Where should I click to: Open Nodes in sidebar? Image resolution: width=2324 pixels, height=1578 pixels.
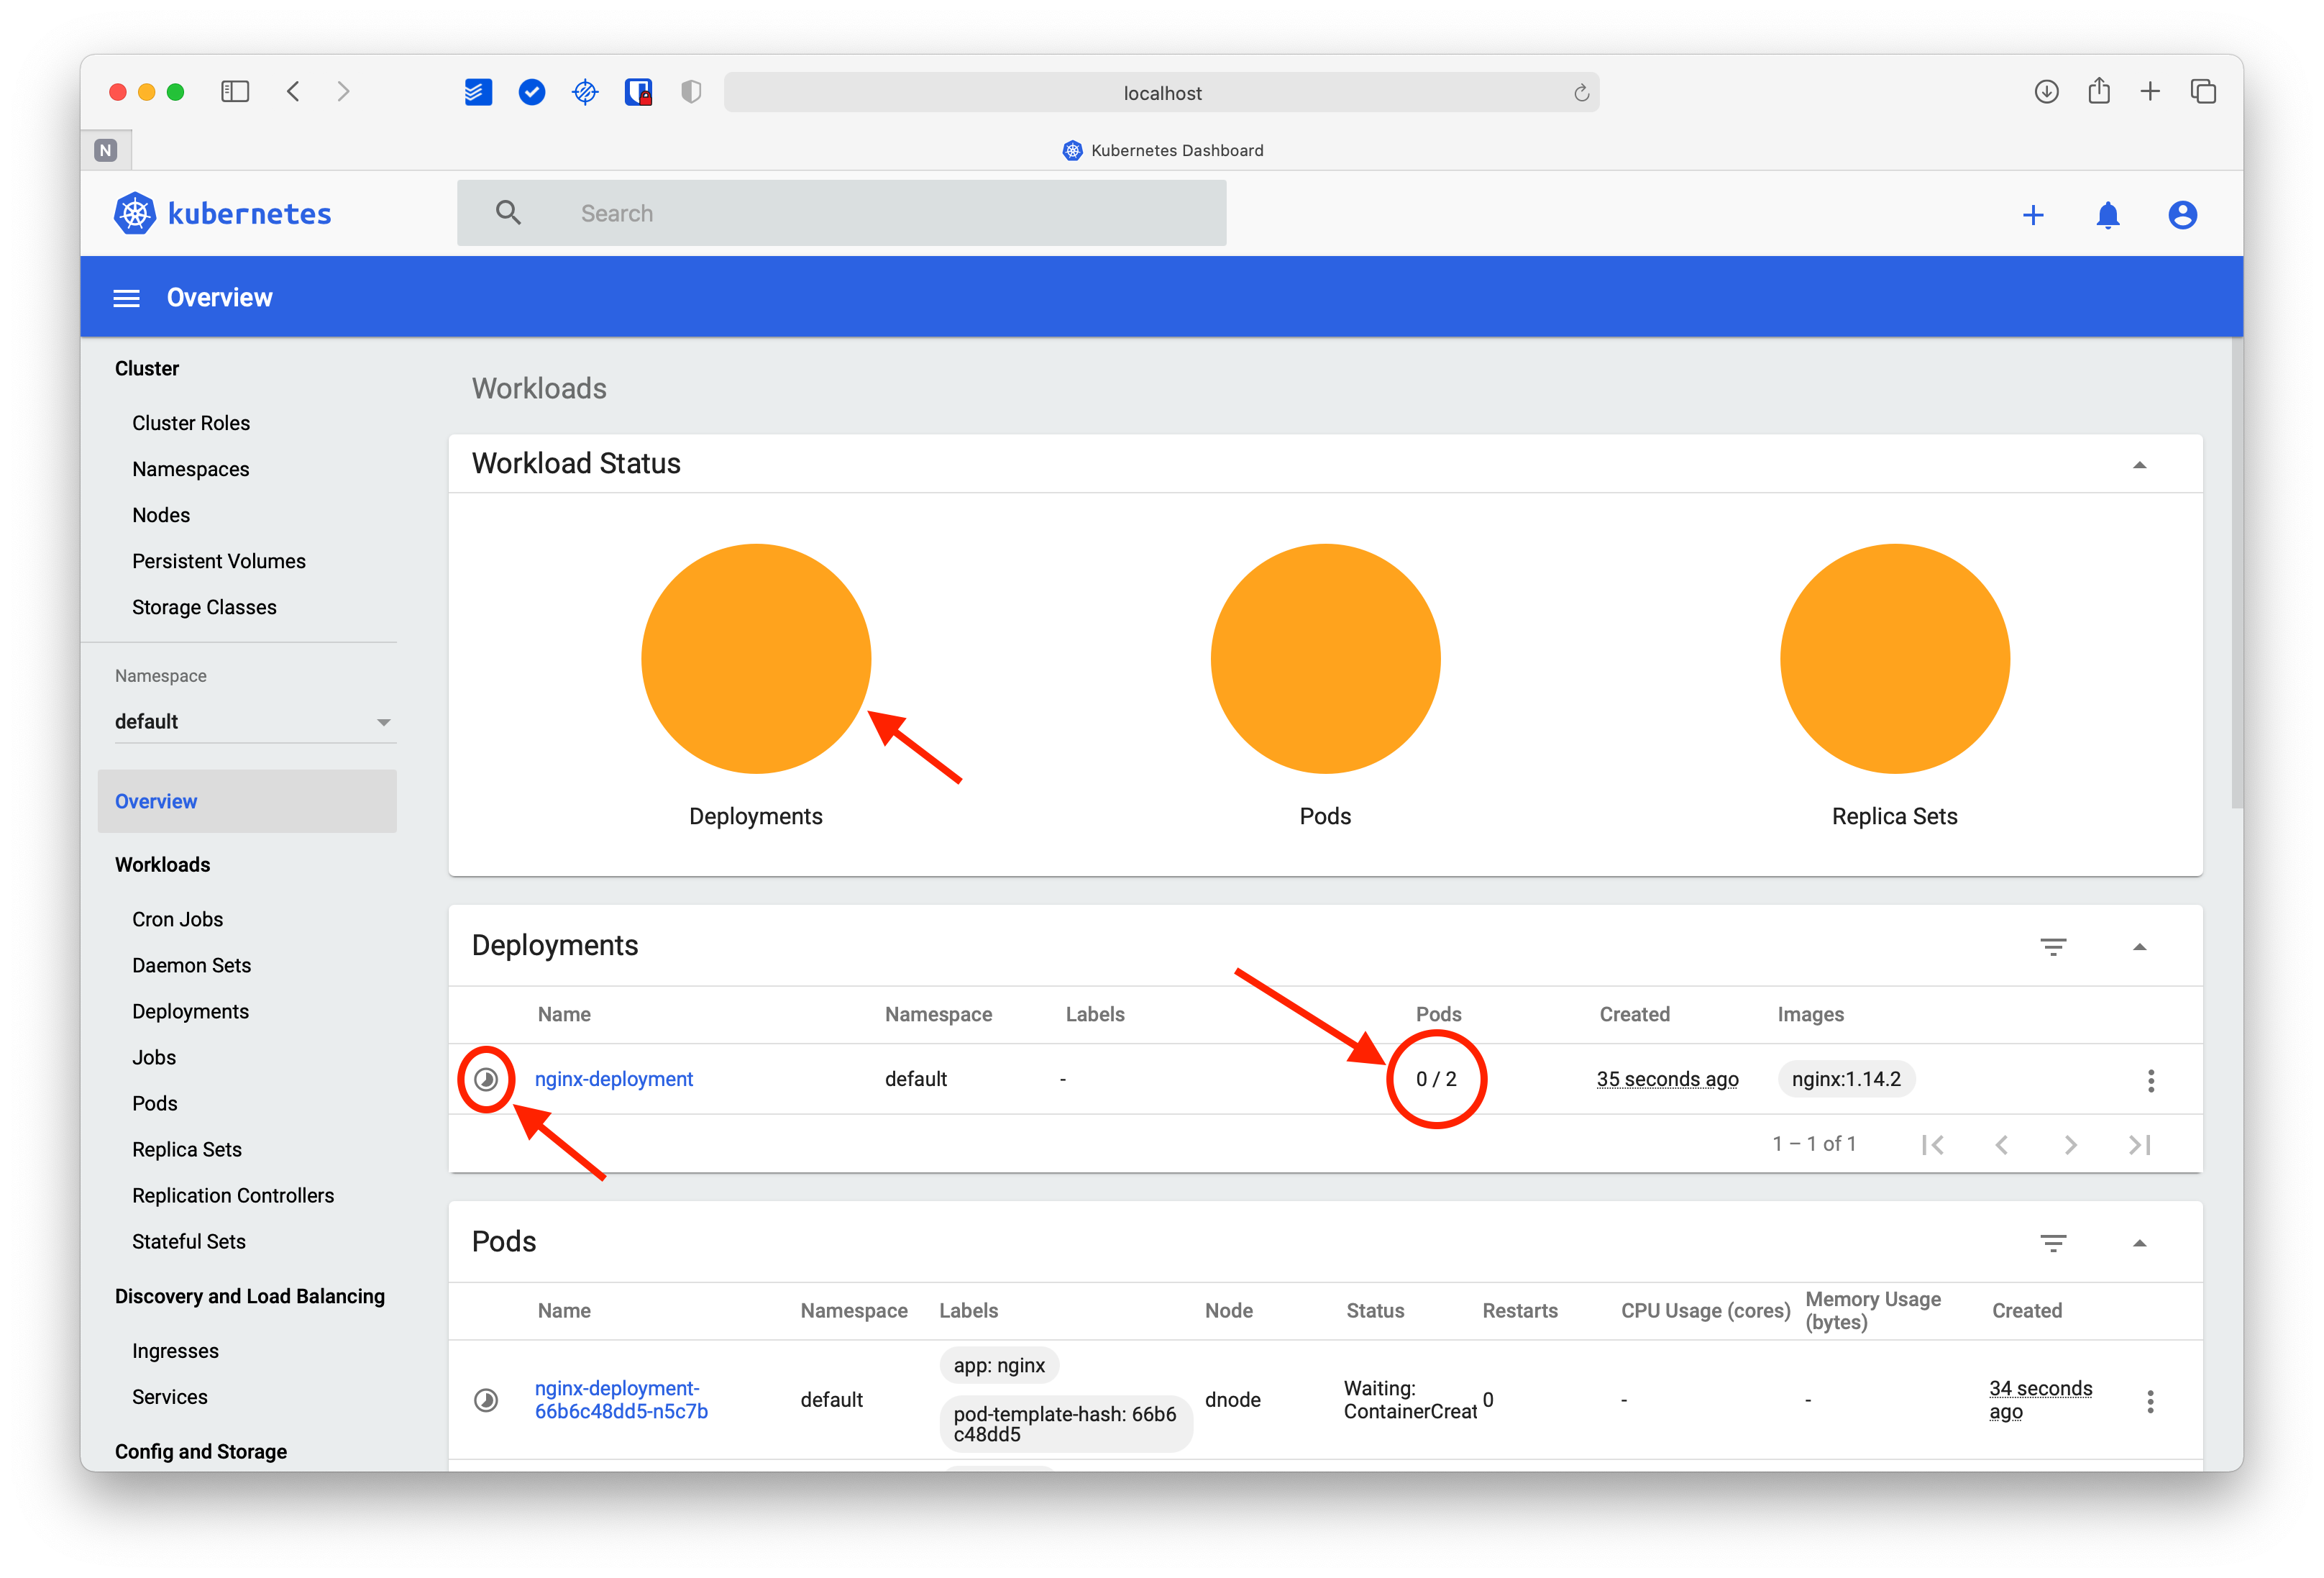[x=161, y=515]
